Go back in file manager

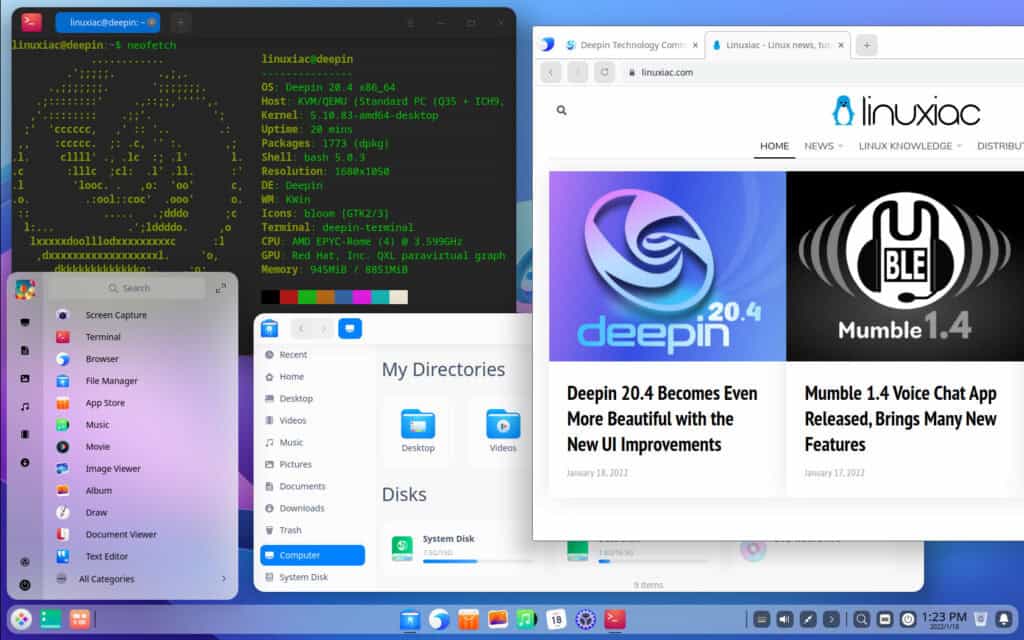click(x=301, y=328)
